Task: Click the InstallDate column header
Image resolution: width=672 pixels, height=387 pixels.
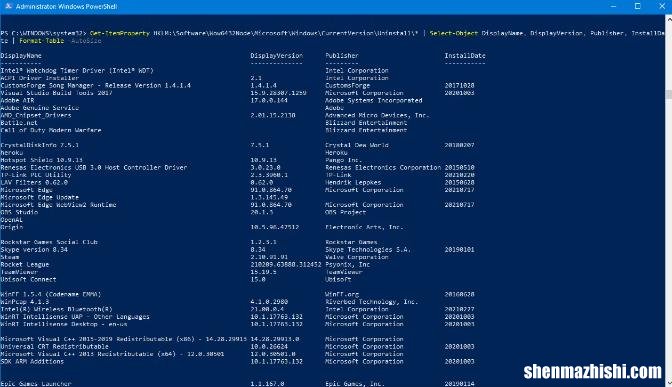Action: point(465,56)
